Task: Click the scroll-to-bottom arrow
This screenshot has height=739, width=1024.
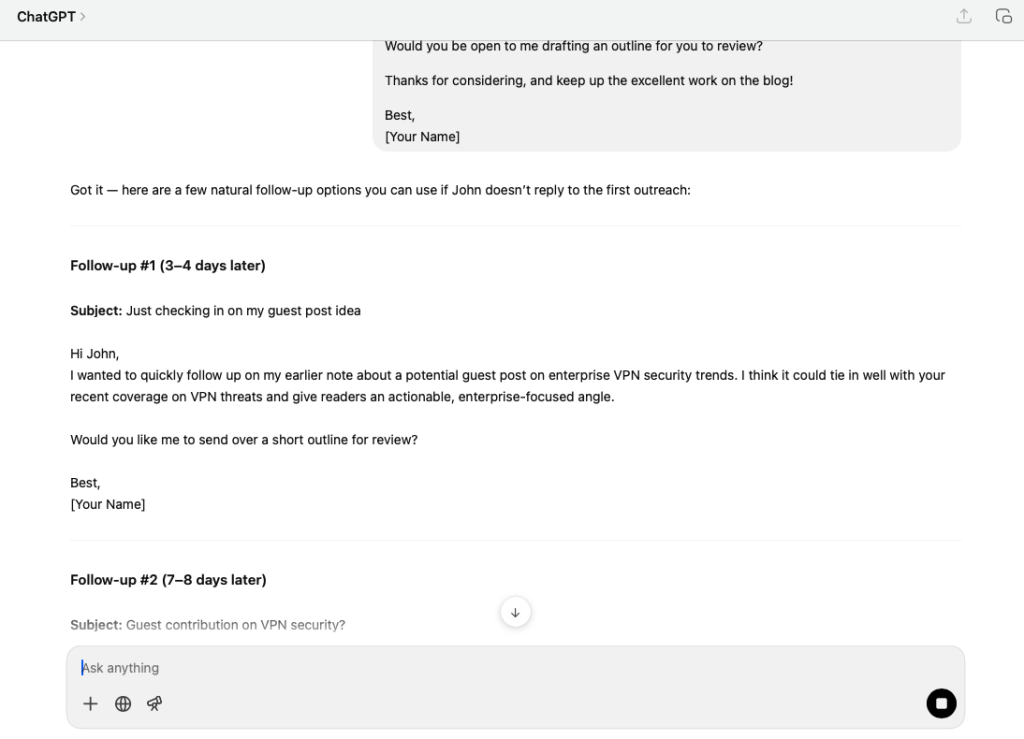Action: pyautogui.click(x=515, y=612)
